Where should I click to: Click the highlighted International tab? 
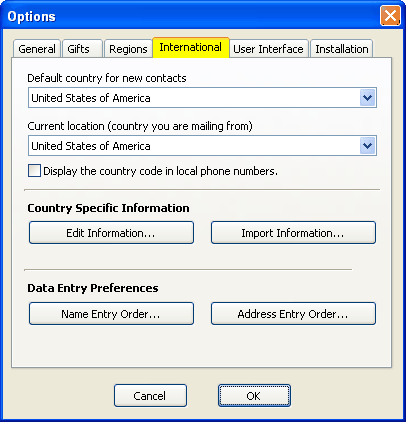point(191,48)
